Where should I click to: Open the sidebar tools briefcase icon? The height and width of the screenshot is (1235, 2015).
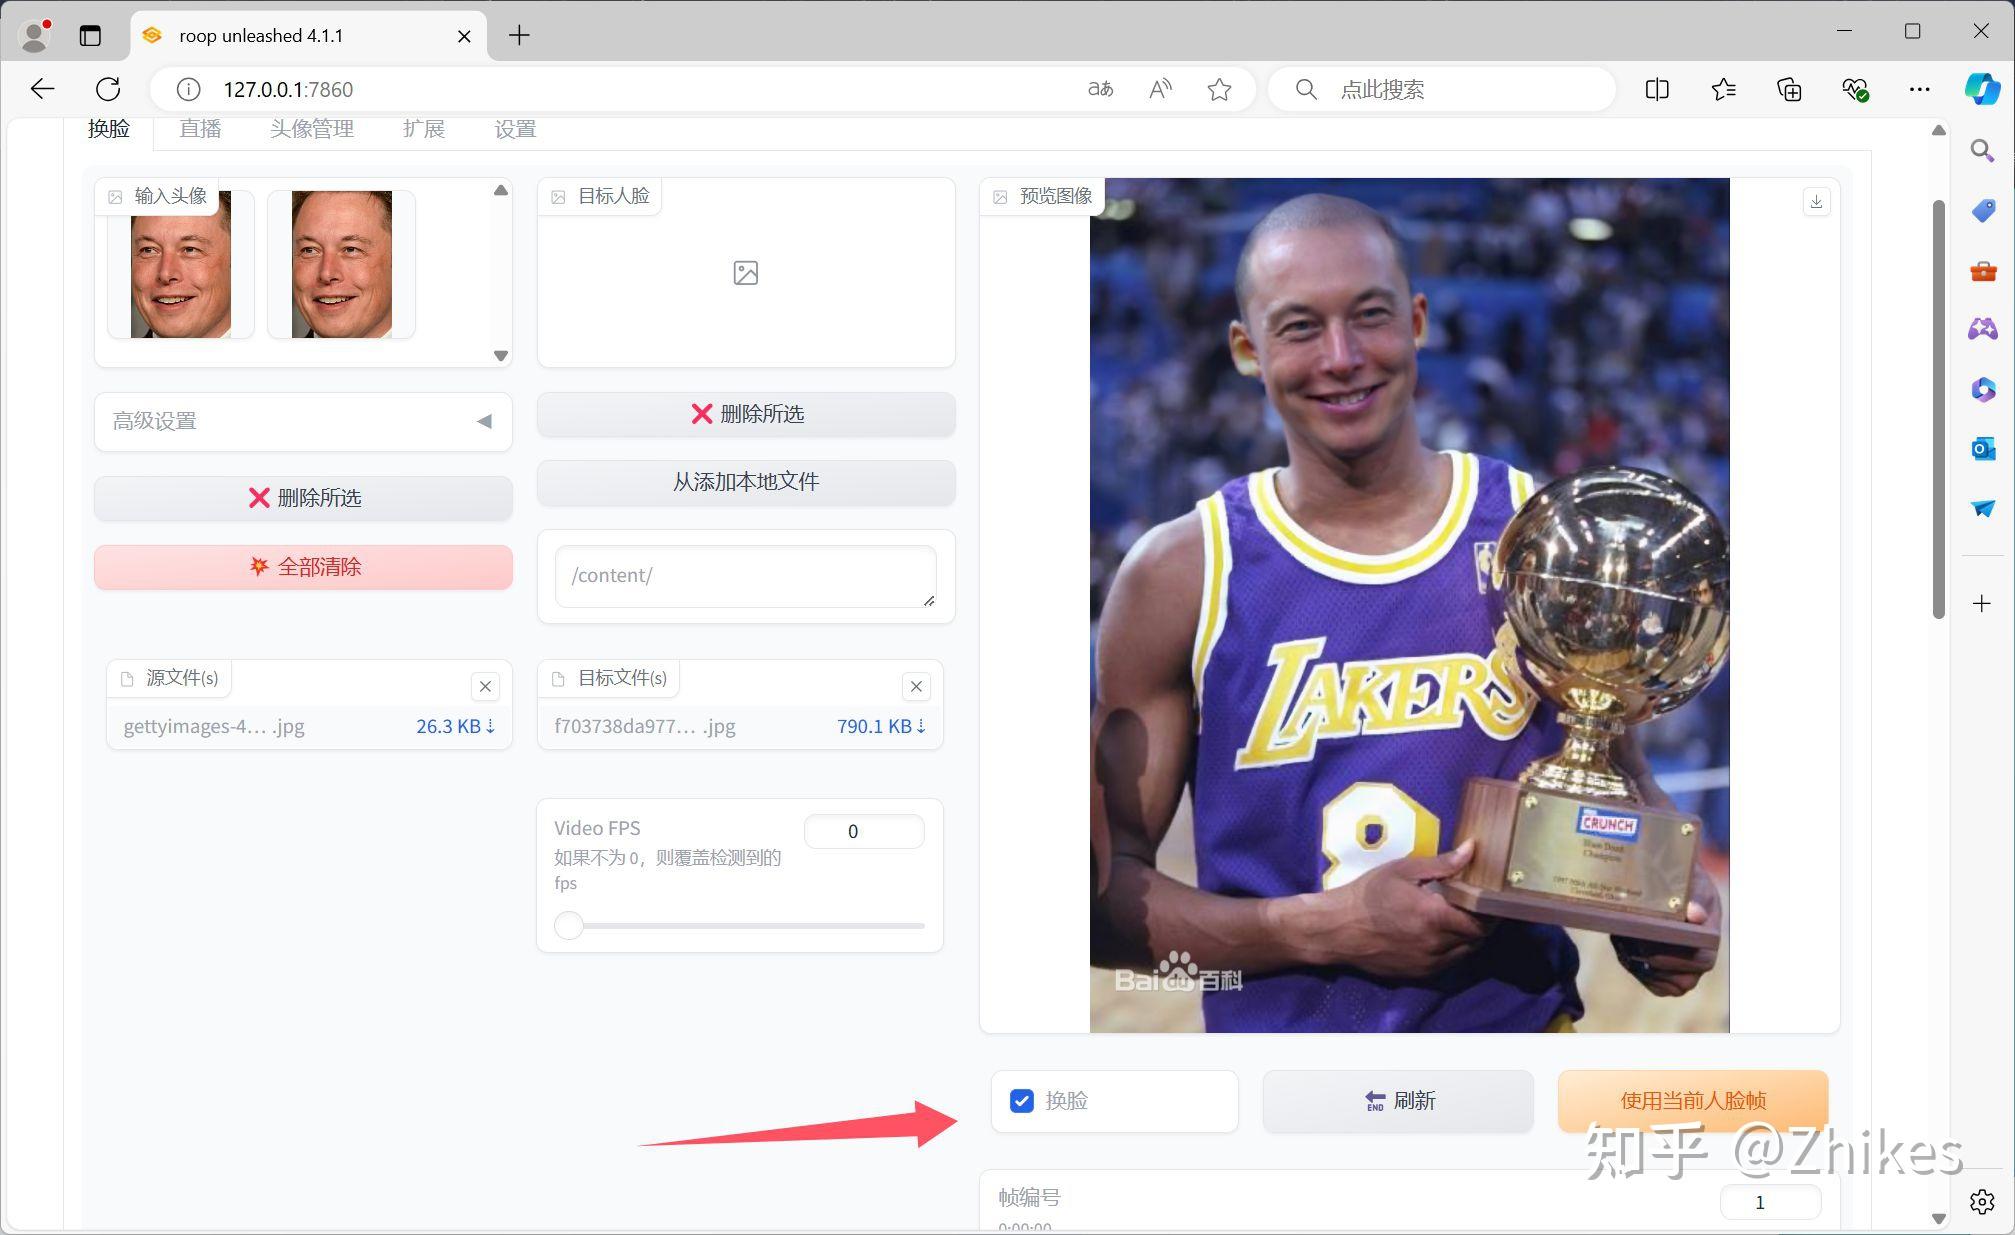pos(1982,270)
